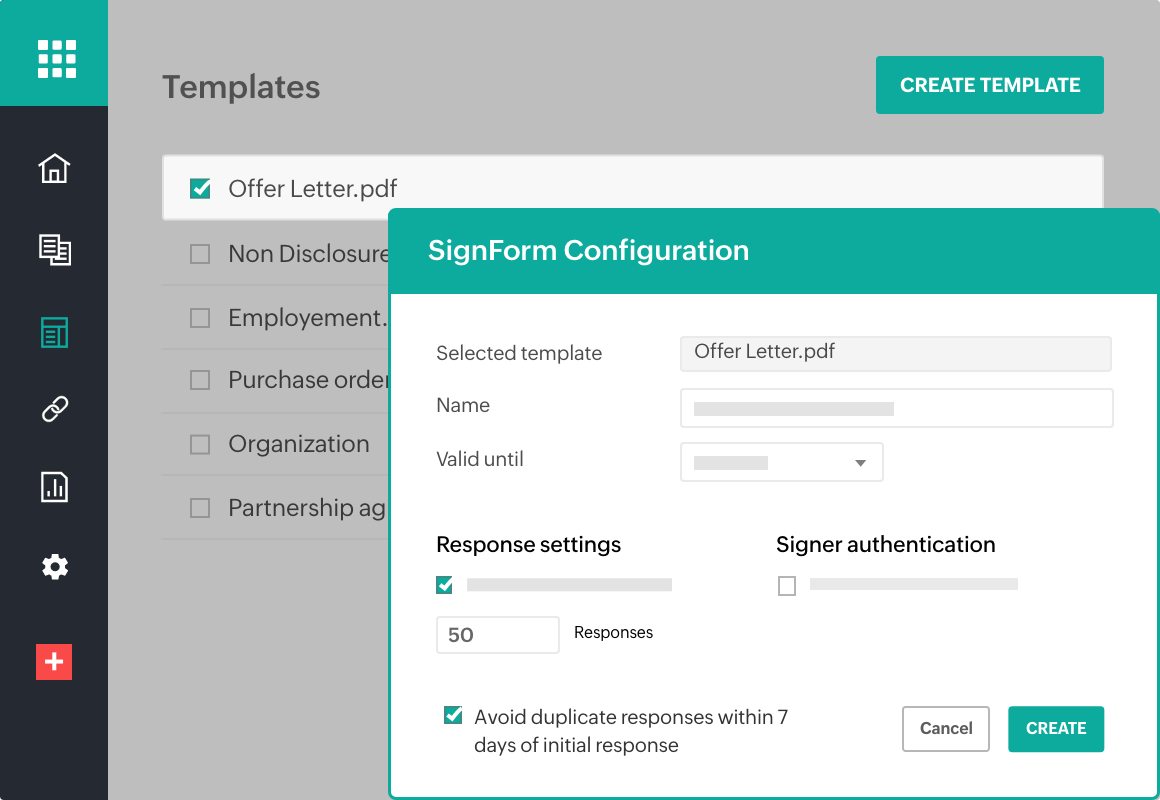Enable the Signer authentication checkbox

(x=787, y=586)
